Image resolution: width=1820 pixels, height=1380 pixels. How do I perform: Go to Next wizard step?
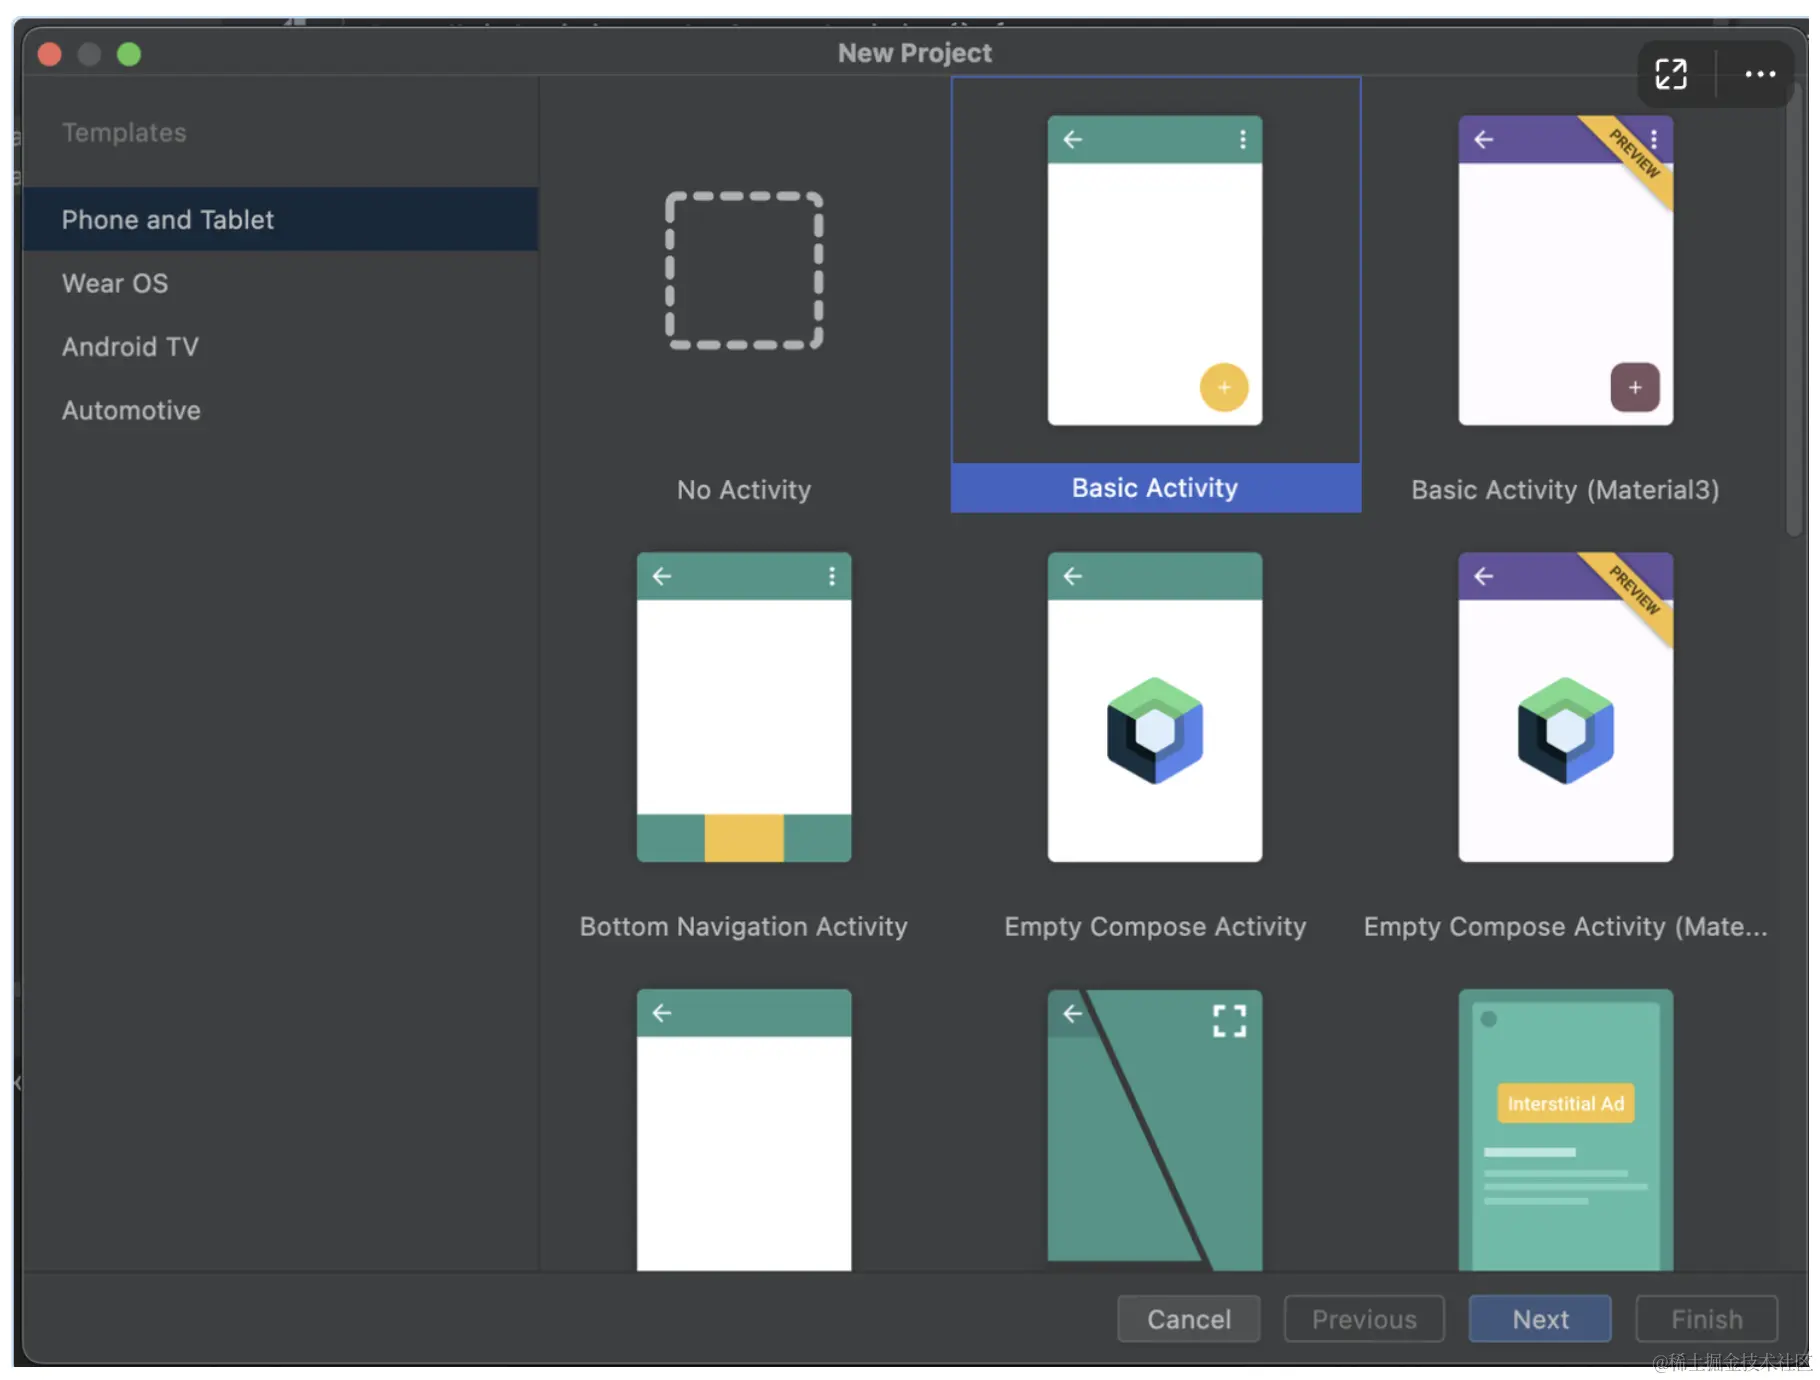tap(1540, 1319)
